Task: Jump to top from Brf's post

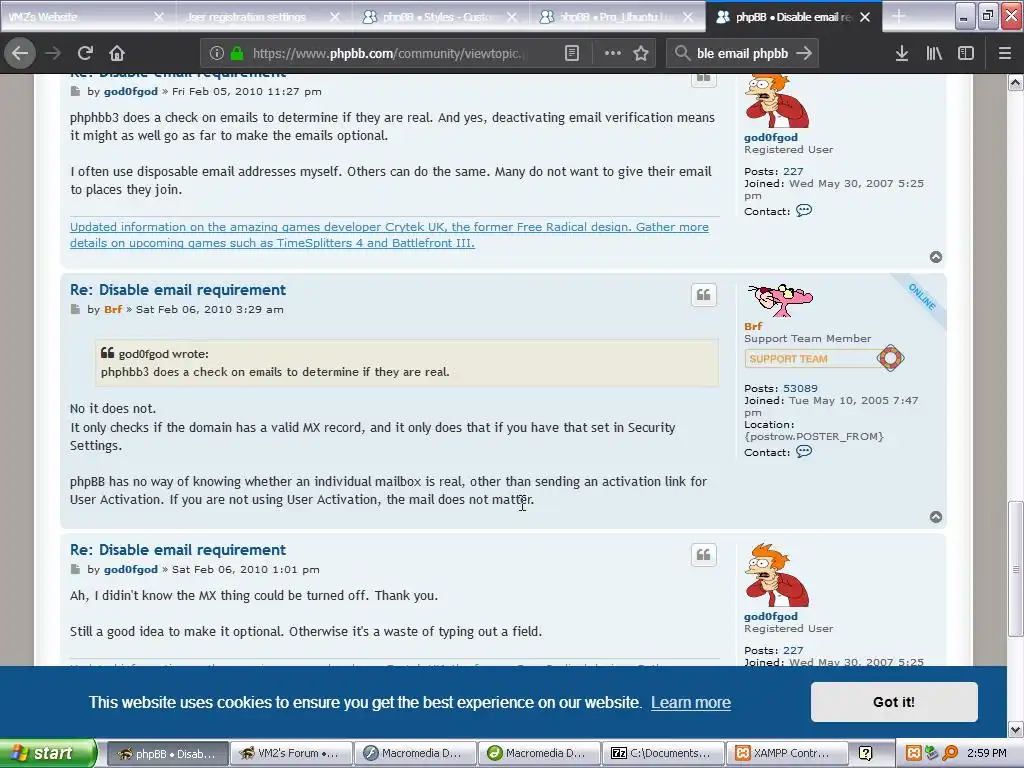Action: (x=936, y=517)
